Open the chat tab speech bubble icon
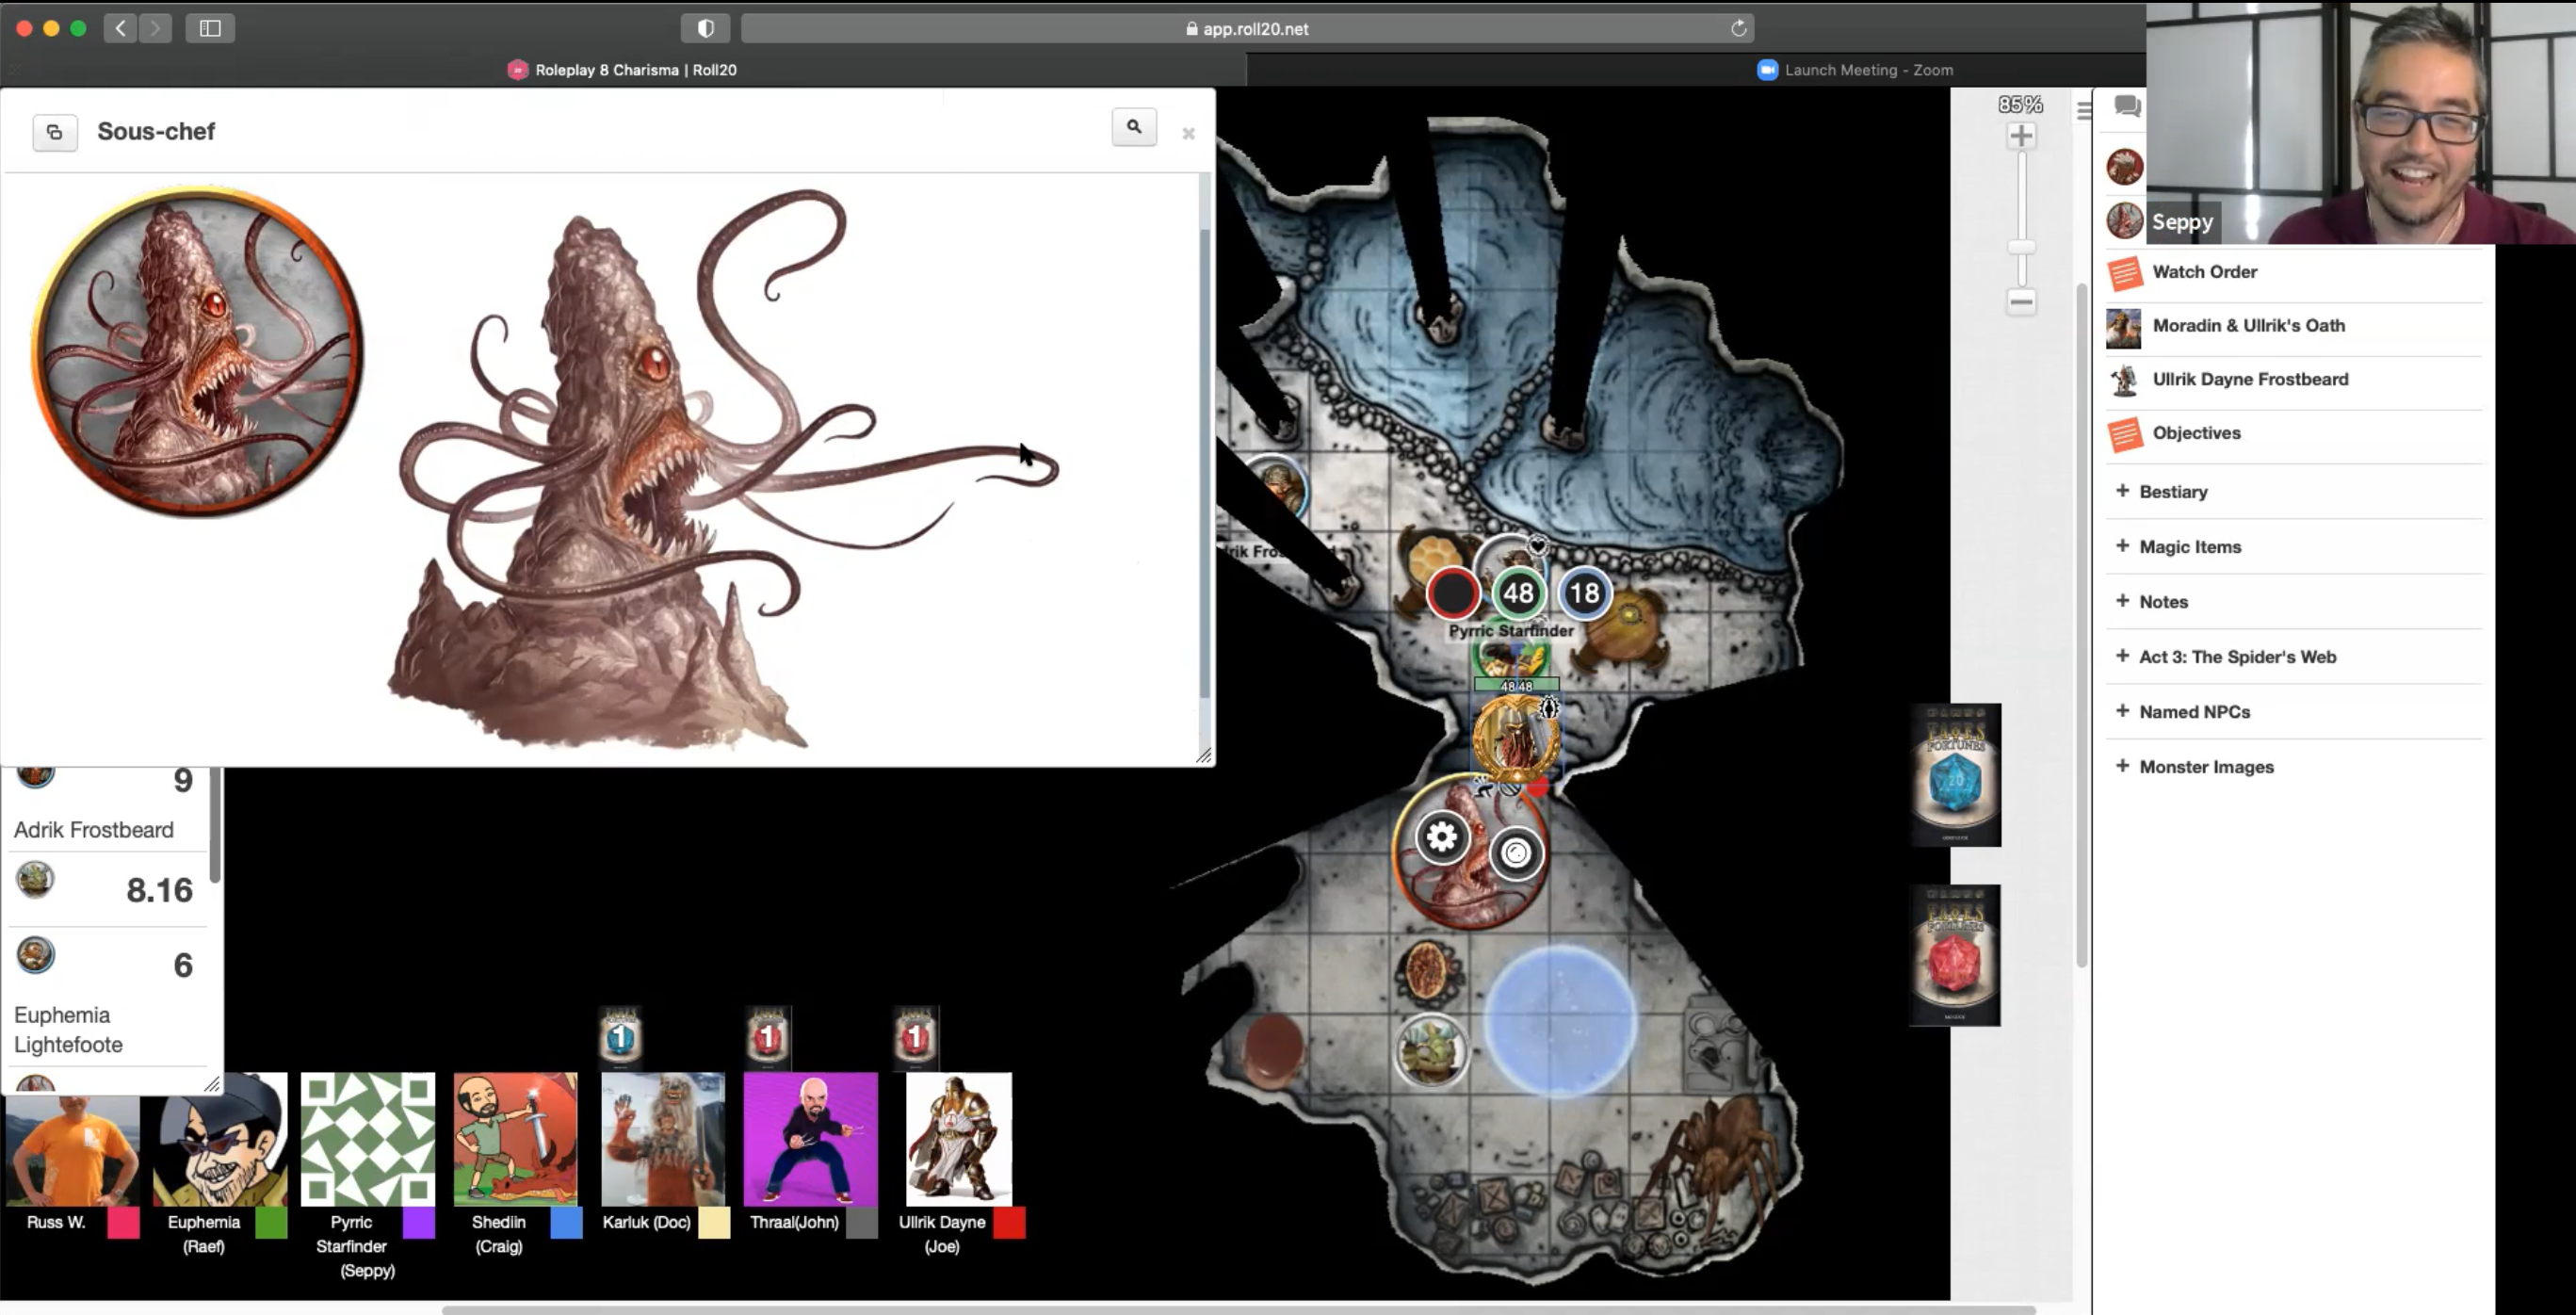Image resolution: width=2576 pixels, height=1315 pixels. click(2127, 105)
